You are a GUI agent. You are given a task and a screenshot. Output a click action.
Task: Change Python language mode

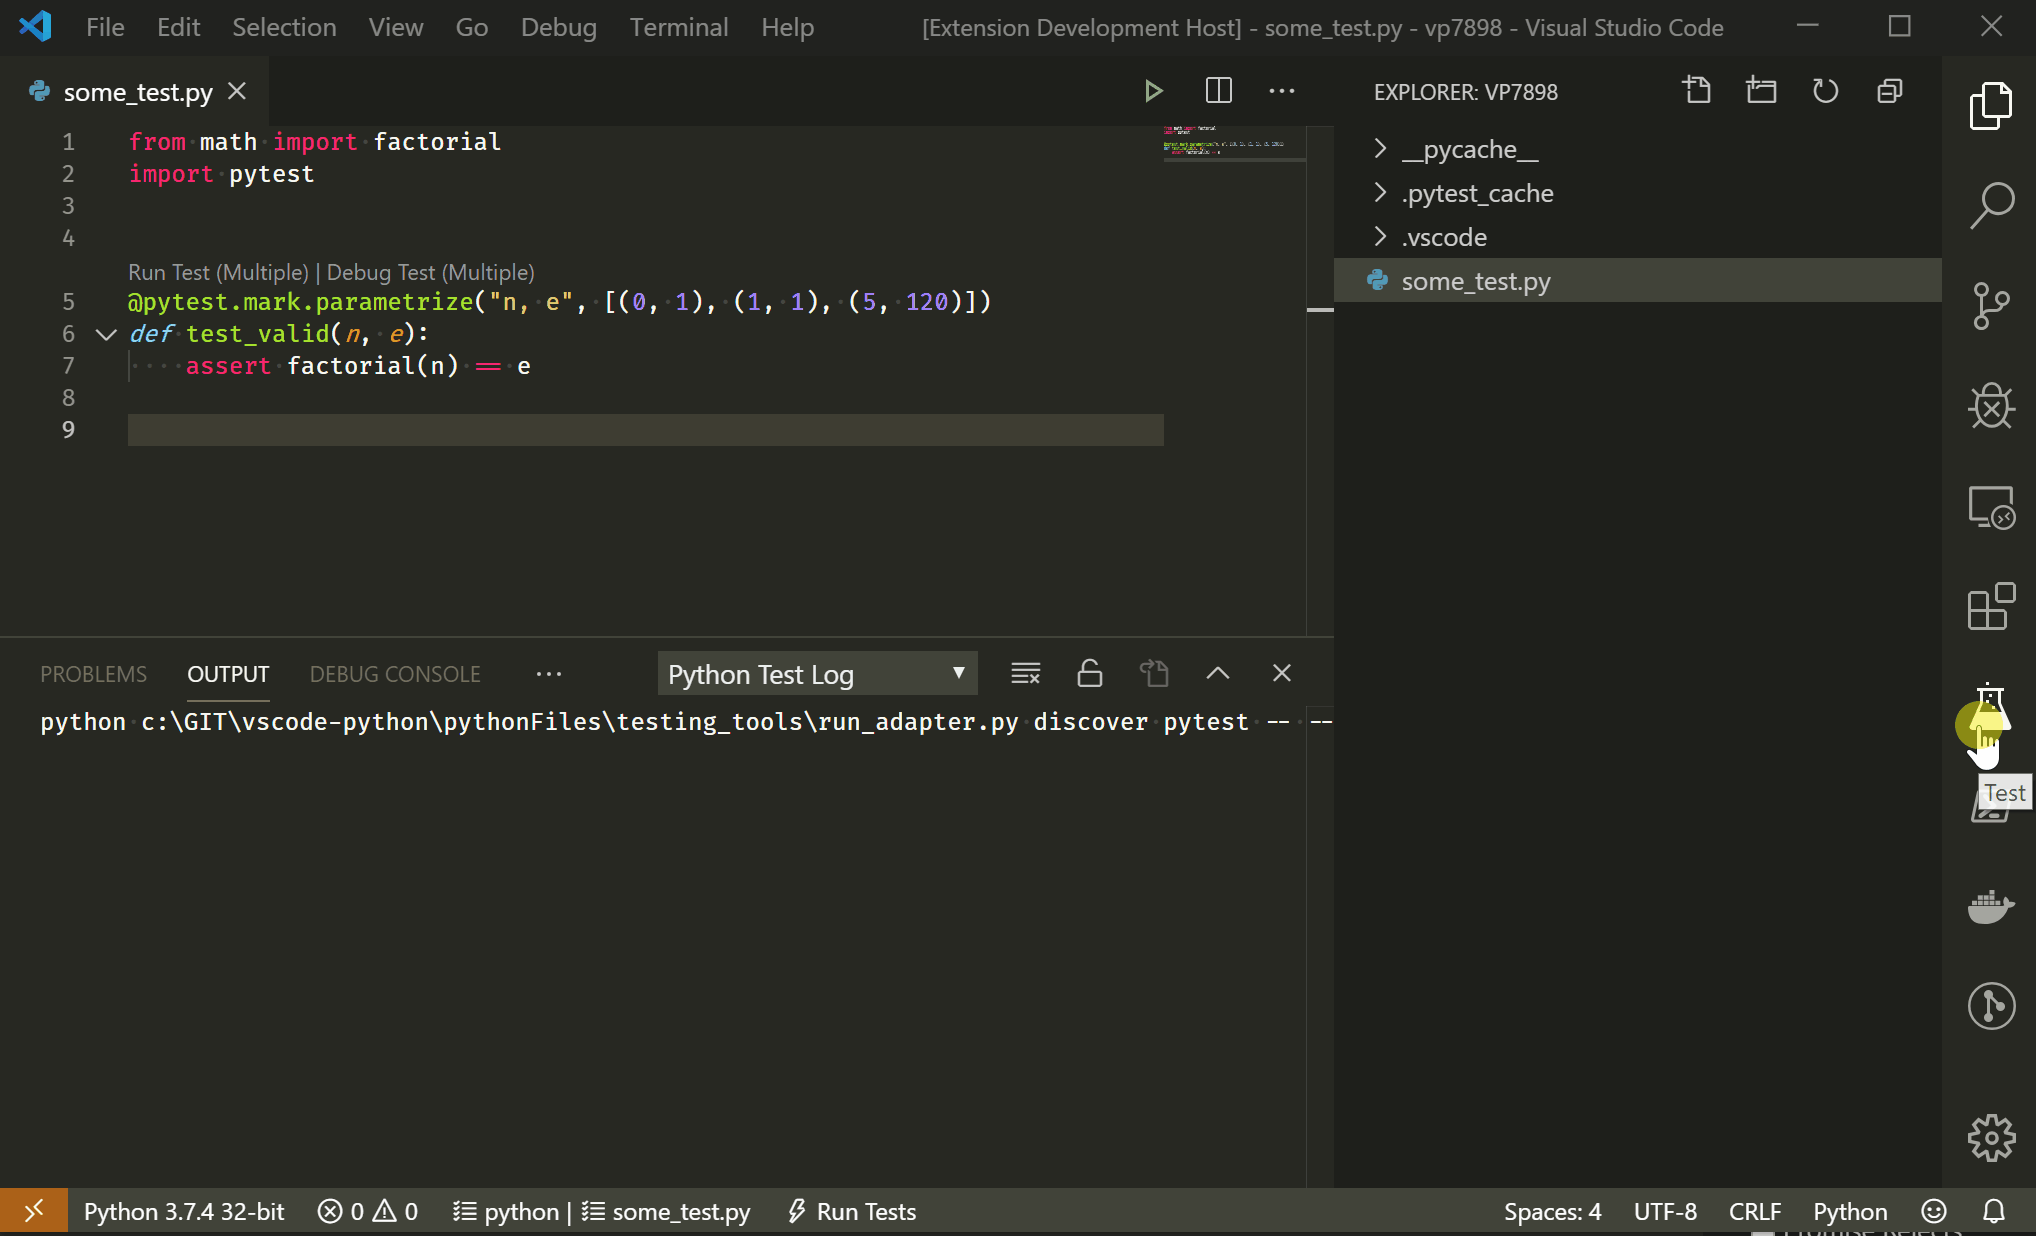1850,1212
